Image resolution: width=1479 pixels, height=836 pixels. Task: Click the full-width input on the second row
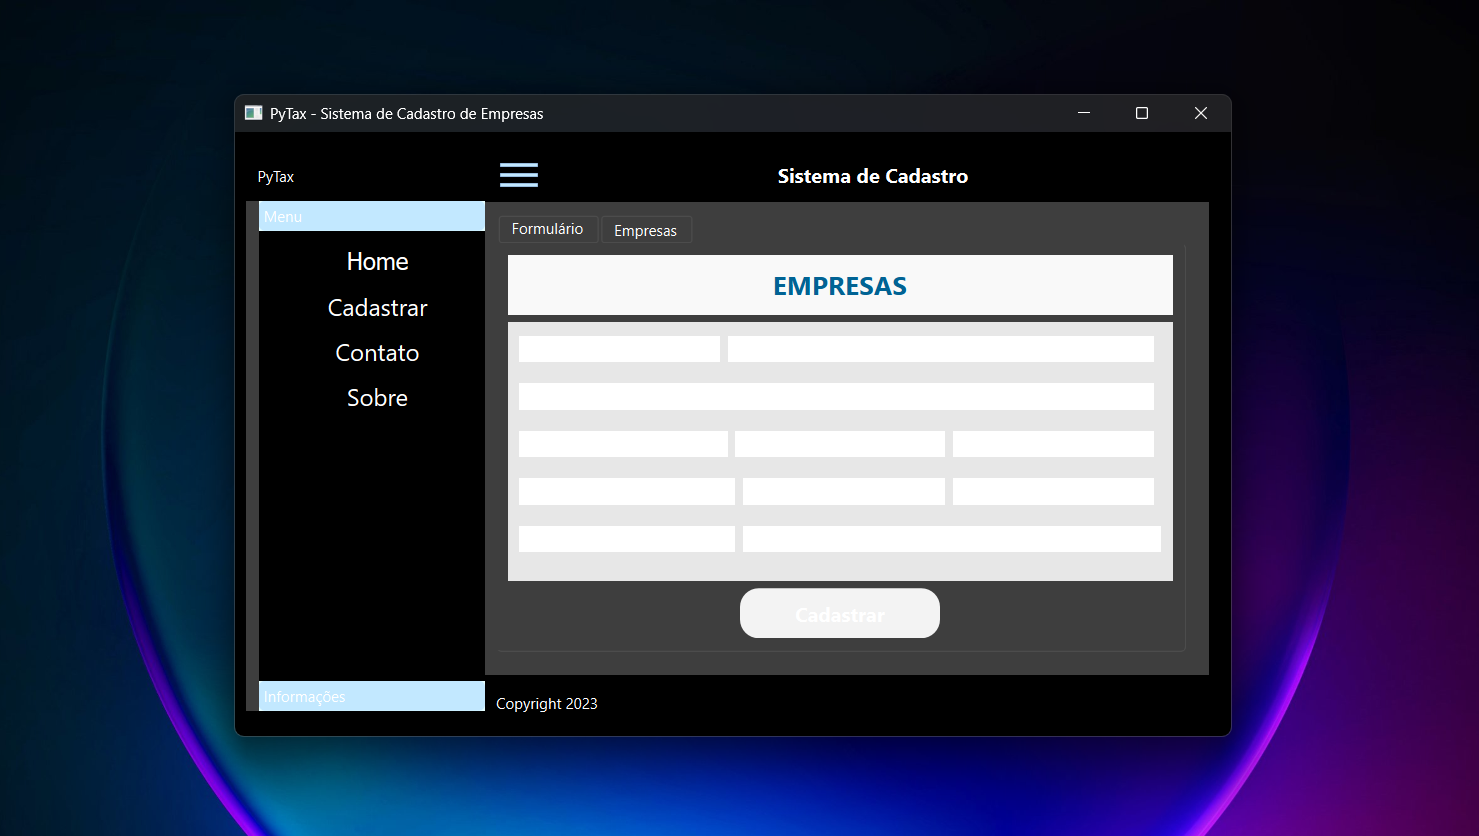[x=836, y=396]
